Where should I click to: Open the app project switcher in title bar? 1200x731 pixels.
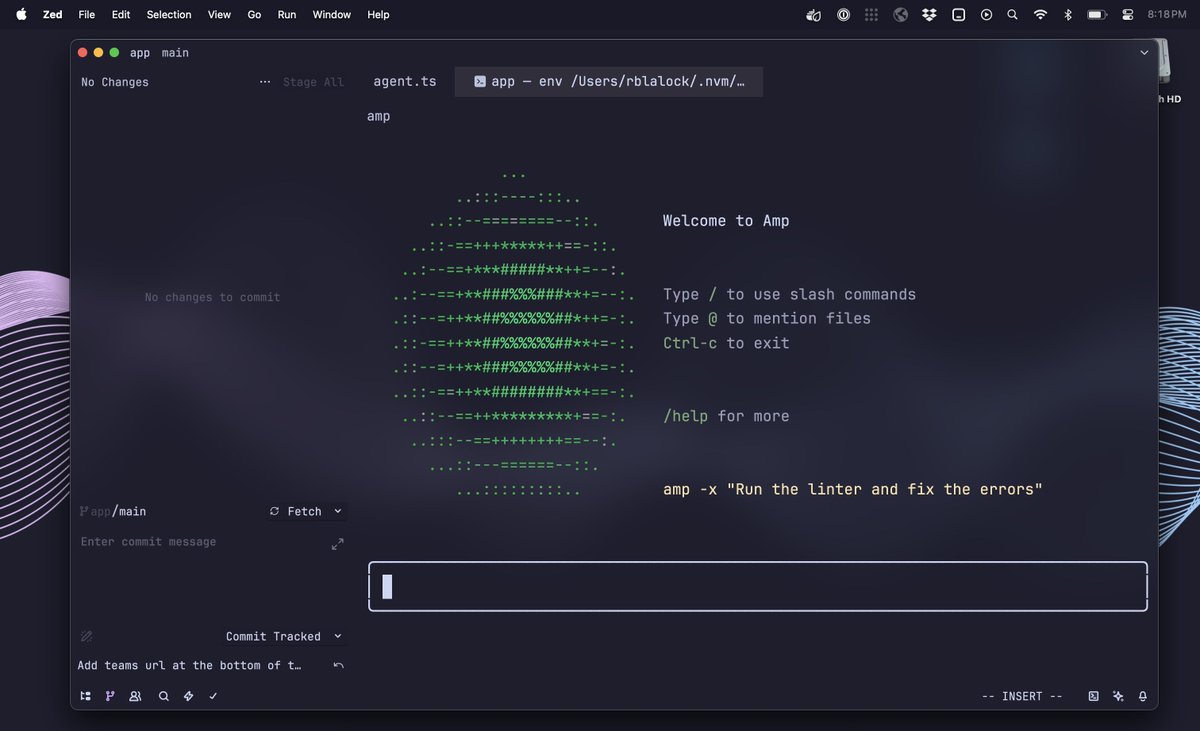click(140, 53)
